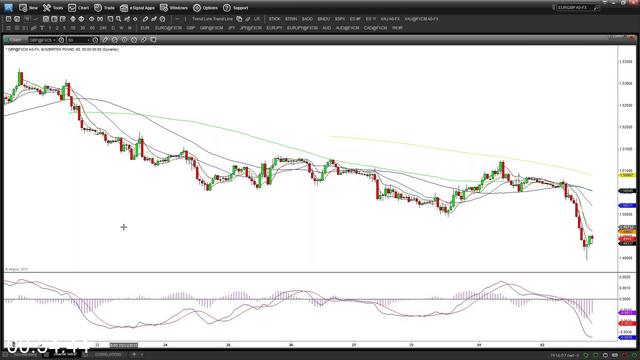Open the Tools menu

[x=53, y=8]
